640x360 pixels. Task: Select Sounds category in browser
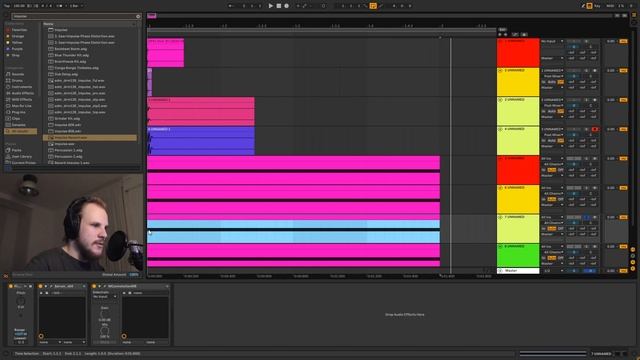pyautogui.click(x=18, y=74)
